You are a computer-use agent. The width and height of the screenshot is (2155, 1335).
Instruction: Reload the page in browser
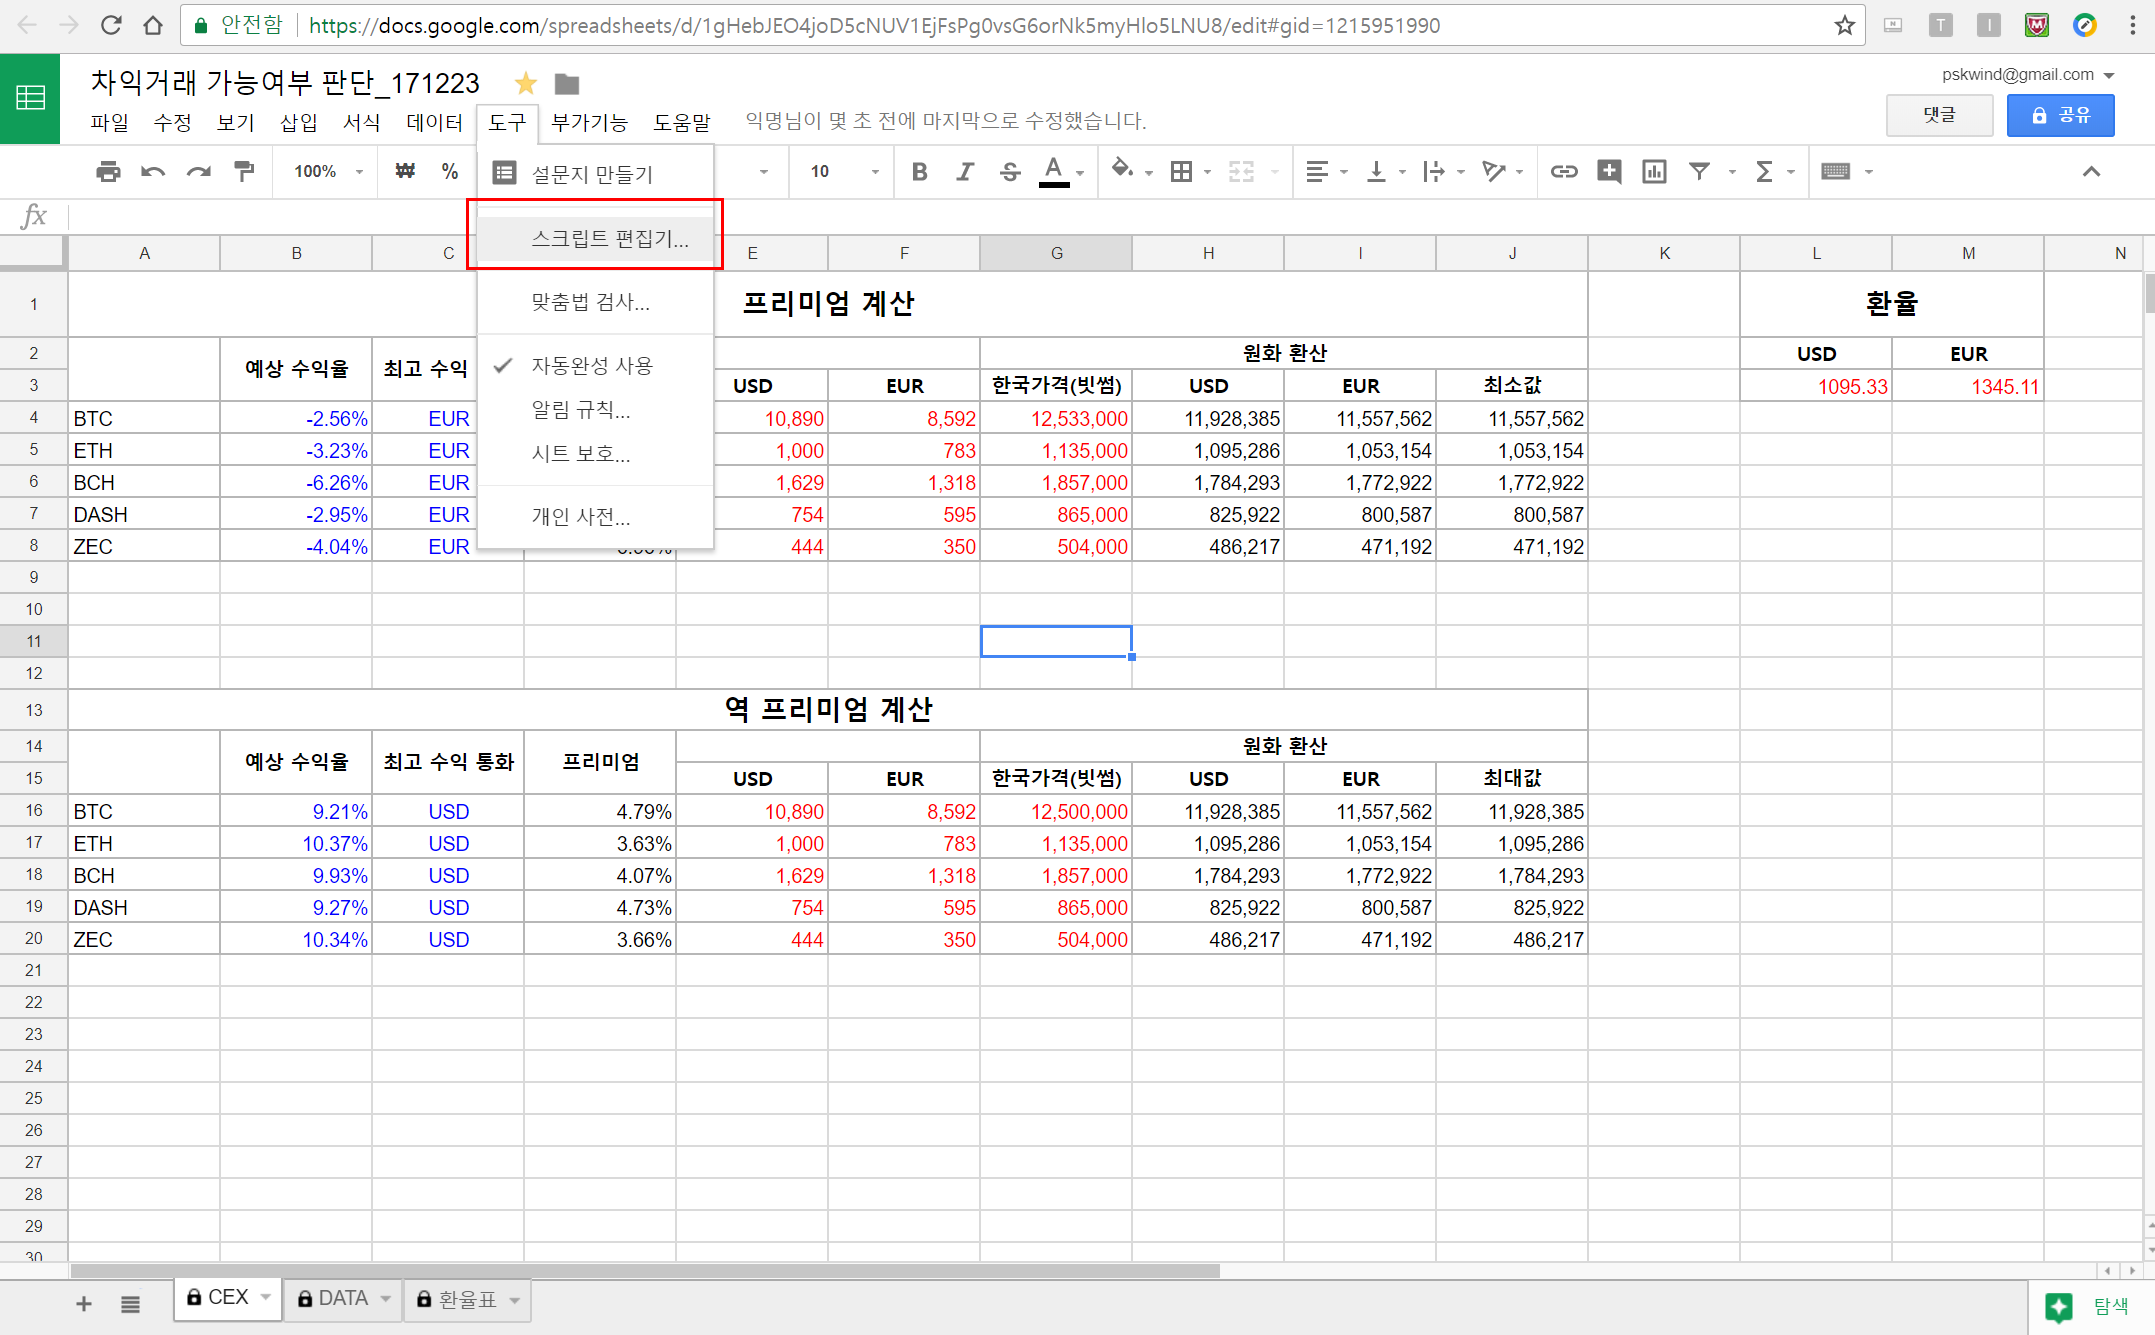click(x=111, y=25)
